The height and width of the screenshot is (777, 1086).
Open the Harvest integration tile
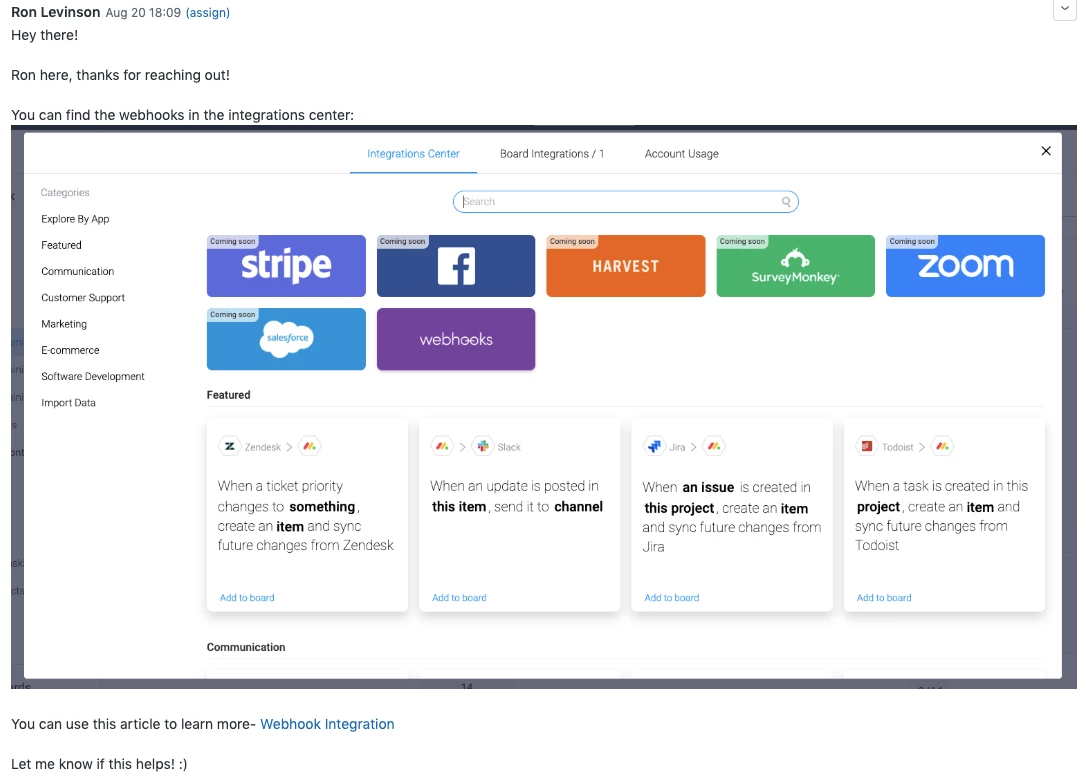point(625,266)
